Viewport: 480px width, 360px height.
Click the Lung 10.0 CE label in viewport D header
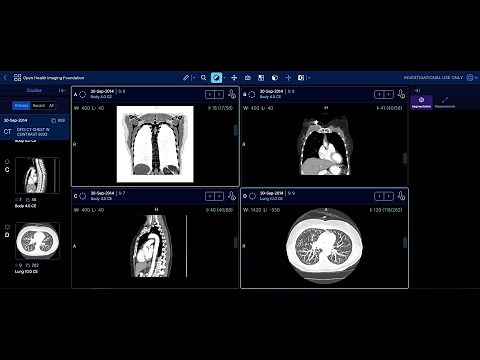(271, 199)
